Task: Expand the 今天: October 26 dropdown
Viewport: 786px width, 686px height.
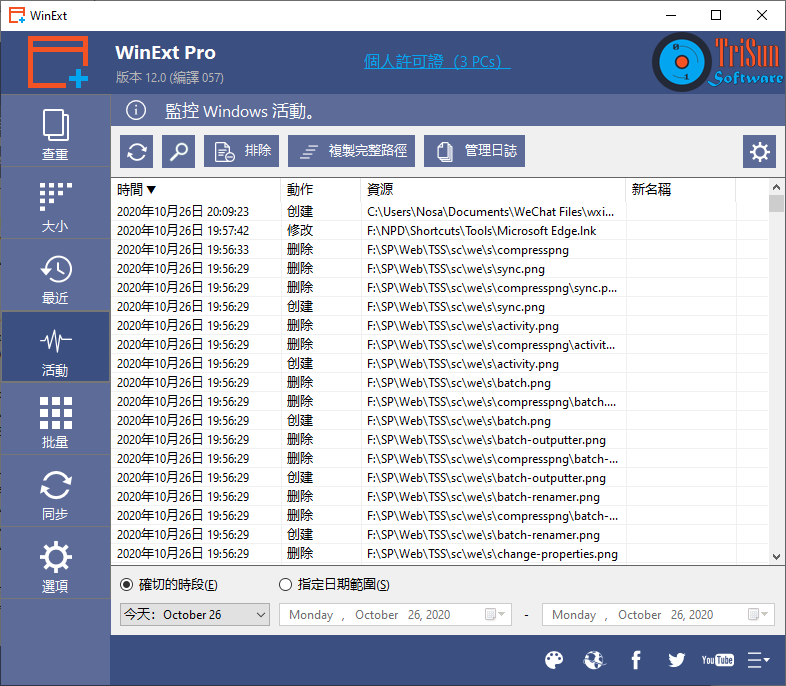Action: click(194, 614)
